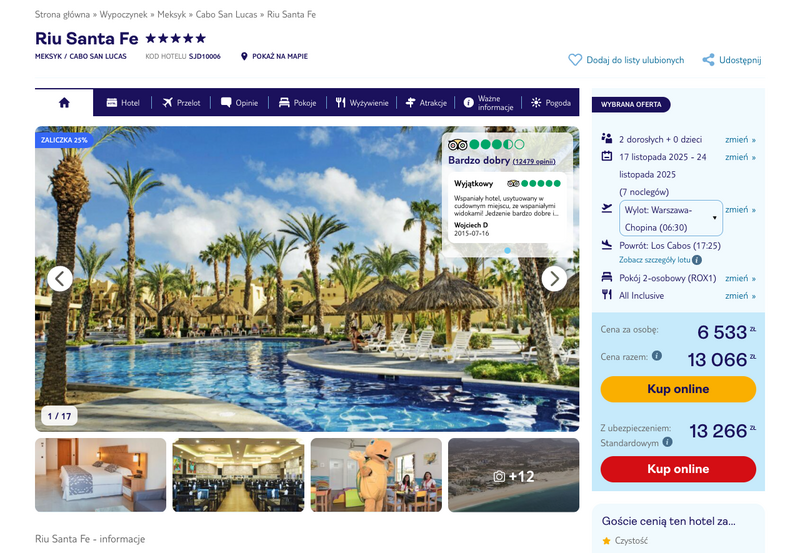800x553 pixels.
Task: Change travelers via zmień next to 2 dorosłych
Action: pos(740,139)
